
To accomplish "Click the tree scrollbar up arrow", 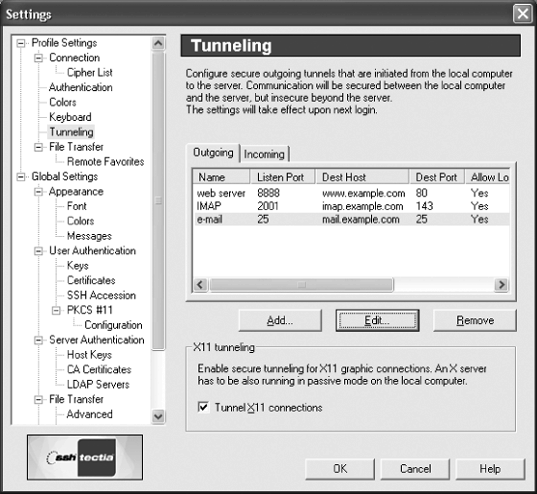I will coord(158,43).
